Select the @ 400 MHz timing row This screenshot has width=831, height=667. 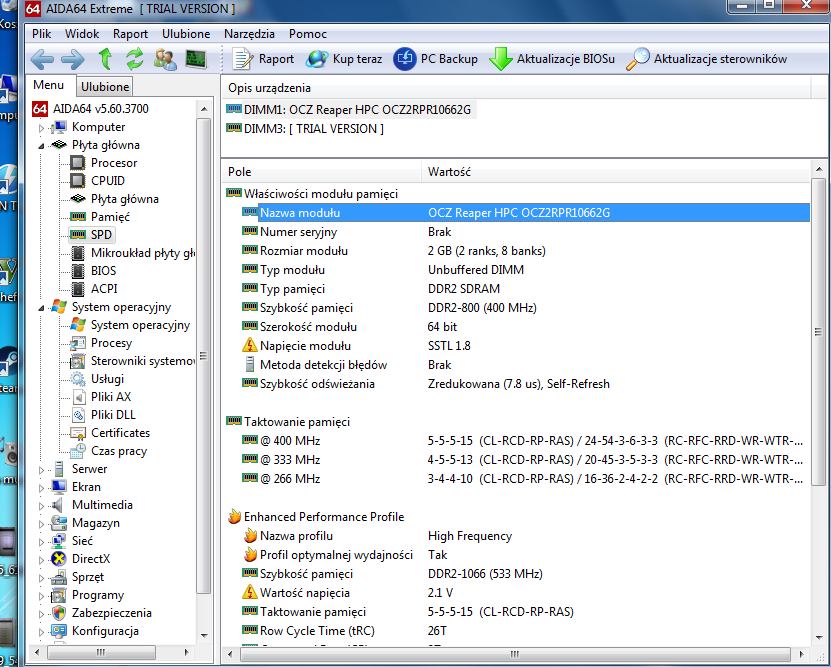tap(525, 440)
